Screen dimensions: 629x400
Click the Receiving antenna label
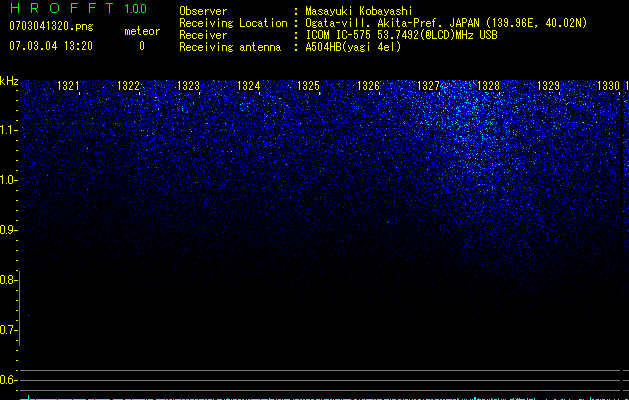pyautogui.click(x=230, y=47)
